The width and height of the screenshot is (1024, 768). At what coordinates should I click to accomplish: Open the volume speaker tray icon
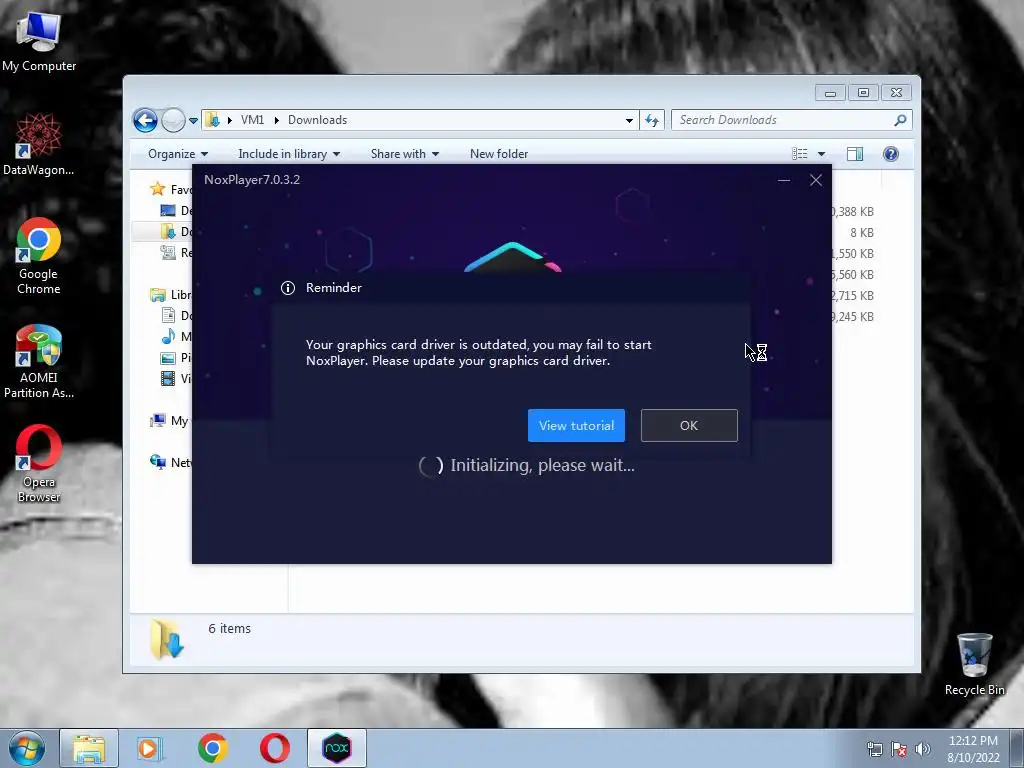(922, 750)
